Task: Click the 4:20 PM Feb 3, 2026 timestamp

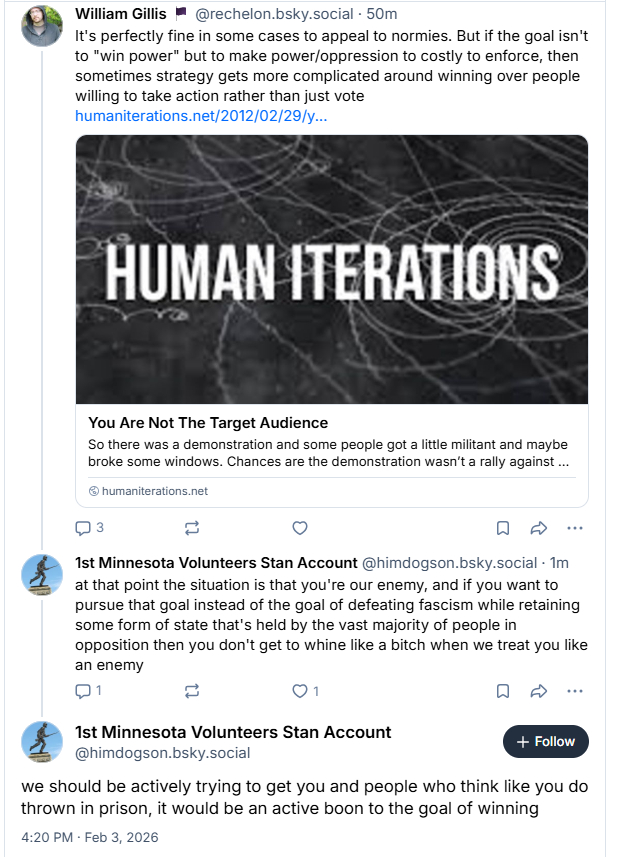Action: (x=89, y=837)
